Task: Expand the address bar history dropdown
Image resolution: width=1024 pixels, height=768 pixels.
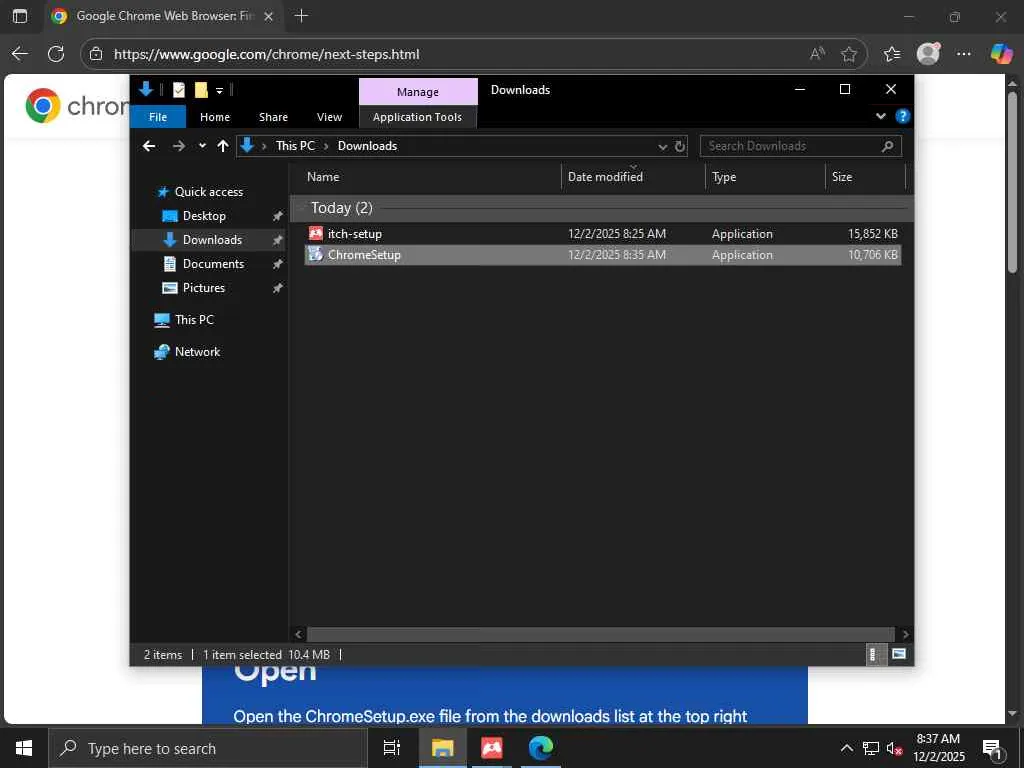Action: (x=662, y=146)
